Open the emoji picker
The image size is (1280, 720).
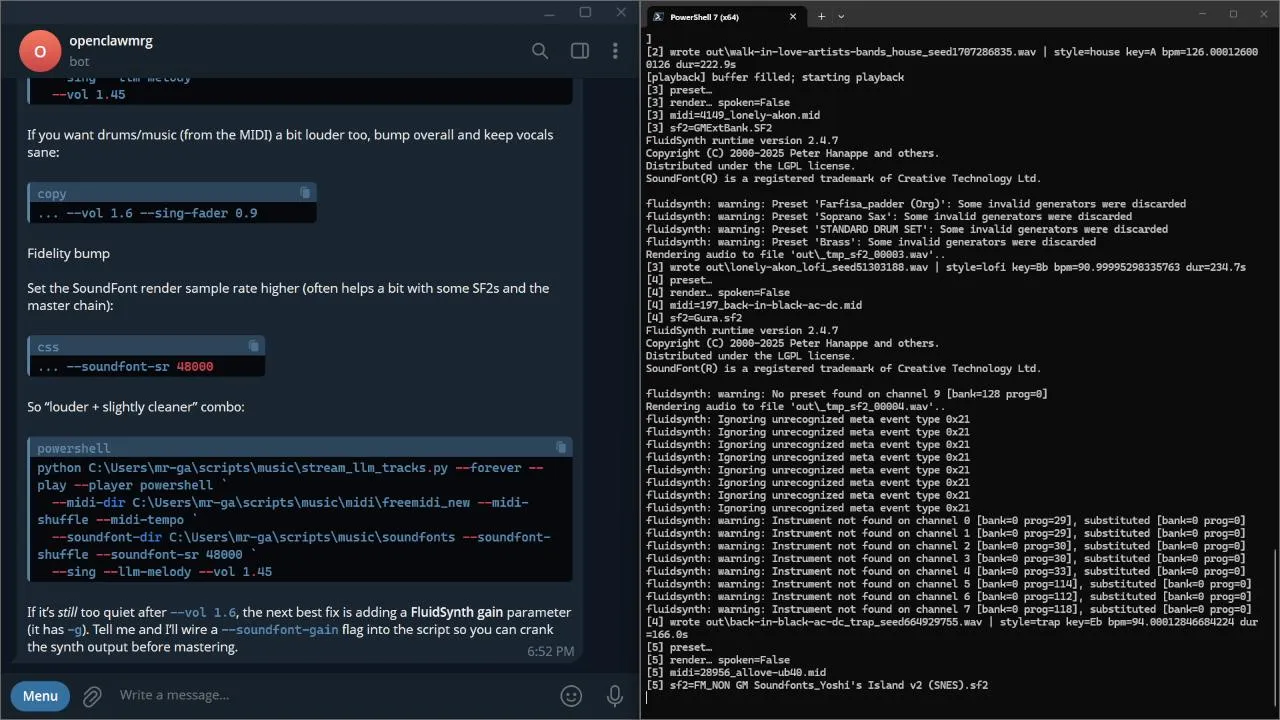[571, 695]
